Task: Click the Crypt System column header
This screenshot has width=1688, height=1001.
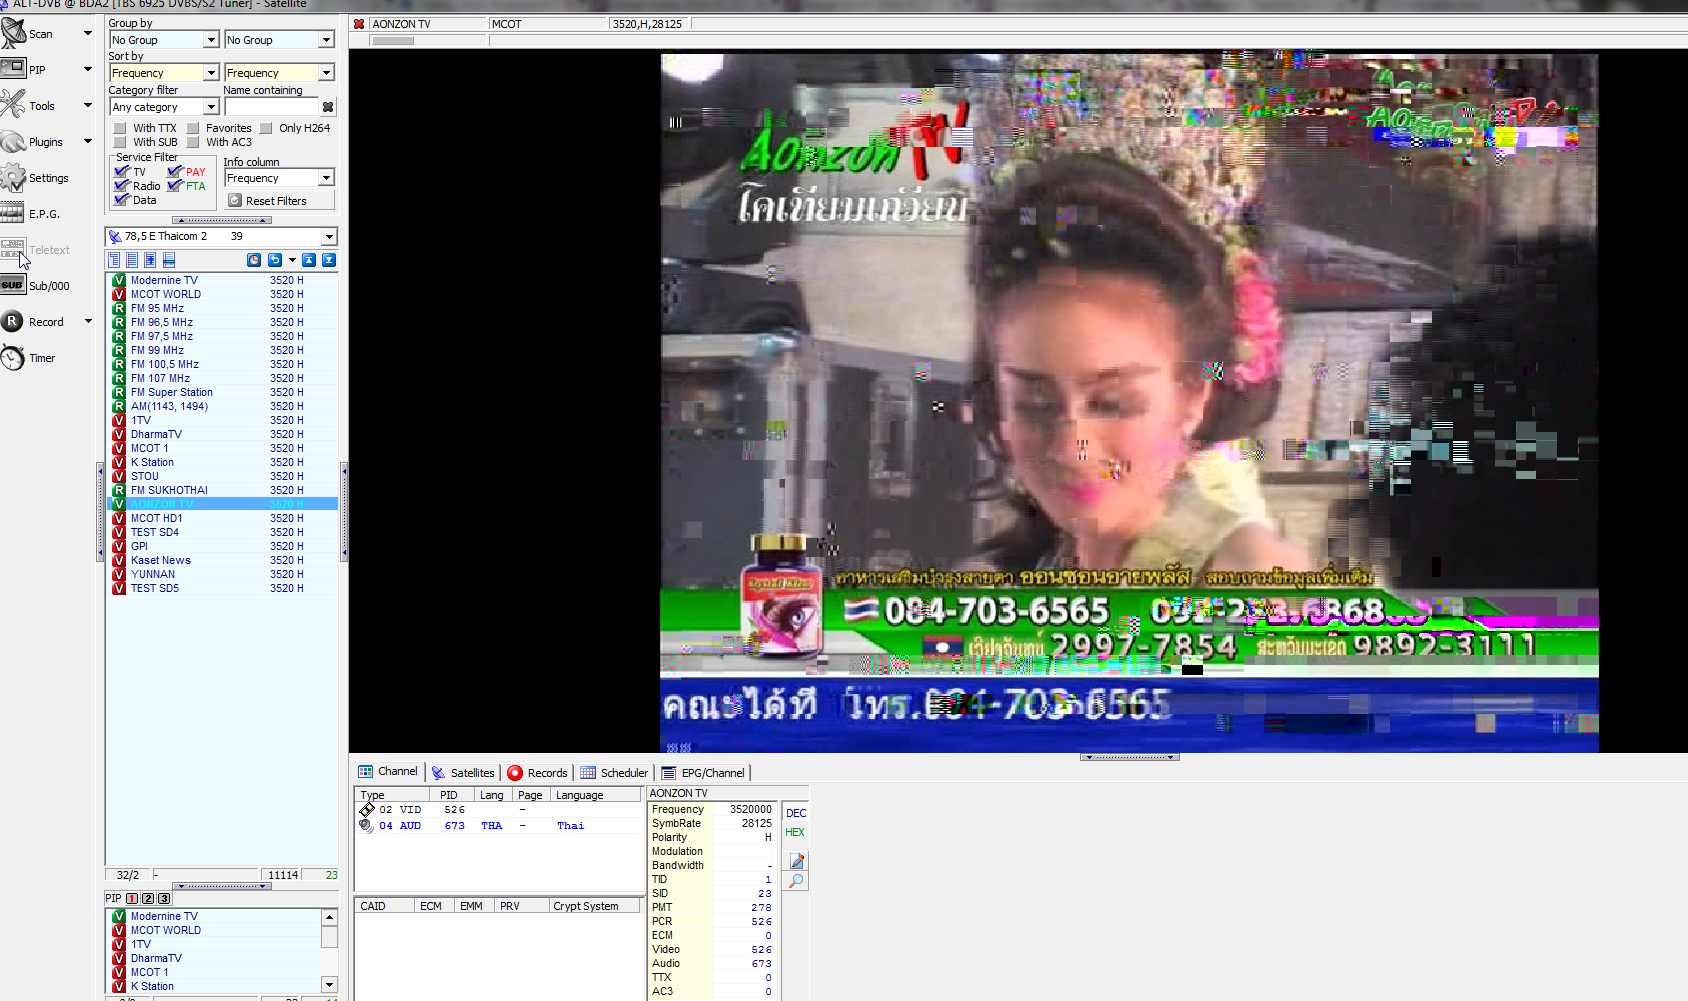Action: (x=596, y=906)
